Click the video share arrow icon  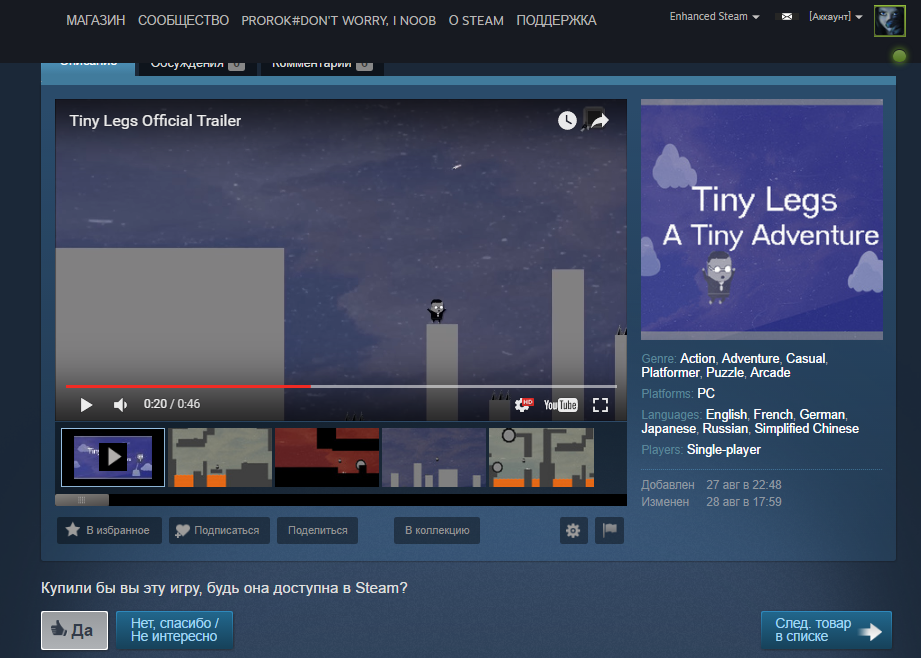(599, 120)
